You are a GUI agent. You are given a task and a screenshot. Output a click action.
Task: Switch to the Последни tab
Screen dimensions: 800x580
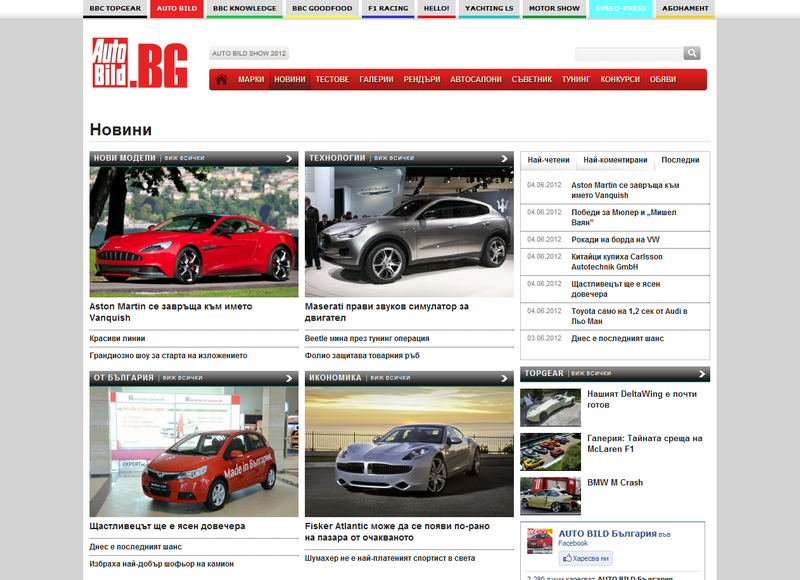(680, 160)
